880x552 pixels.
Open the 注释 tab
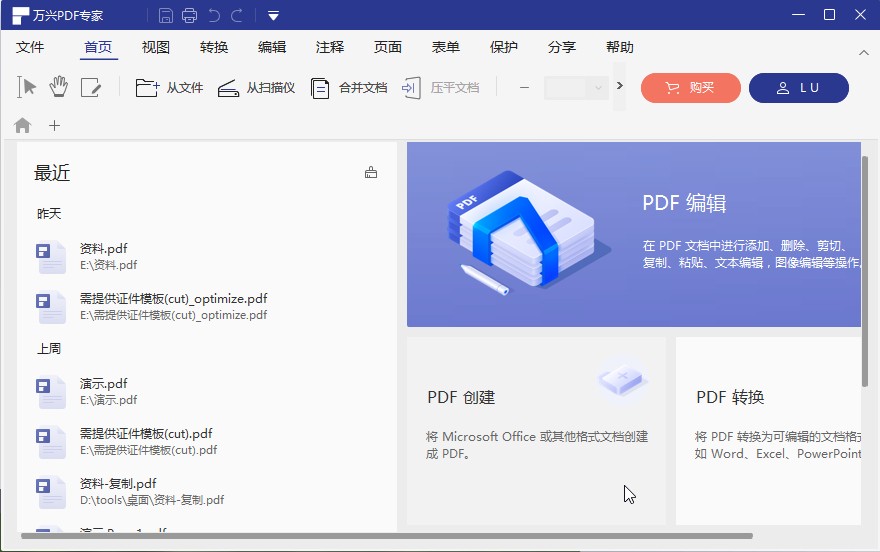point(330,47)
